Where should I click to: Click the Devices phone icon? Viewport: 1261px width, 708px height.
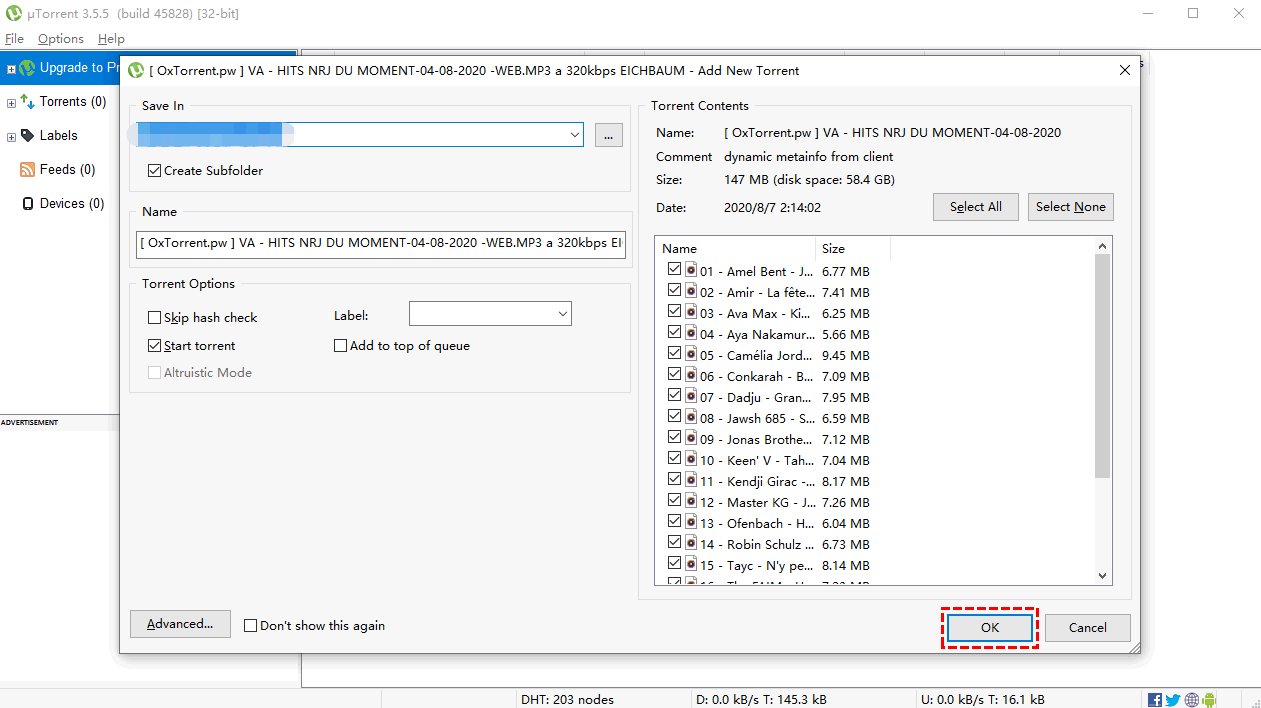pyautogui.click(x=28, y=204)
